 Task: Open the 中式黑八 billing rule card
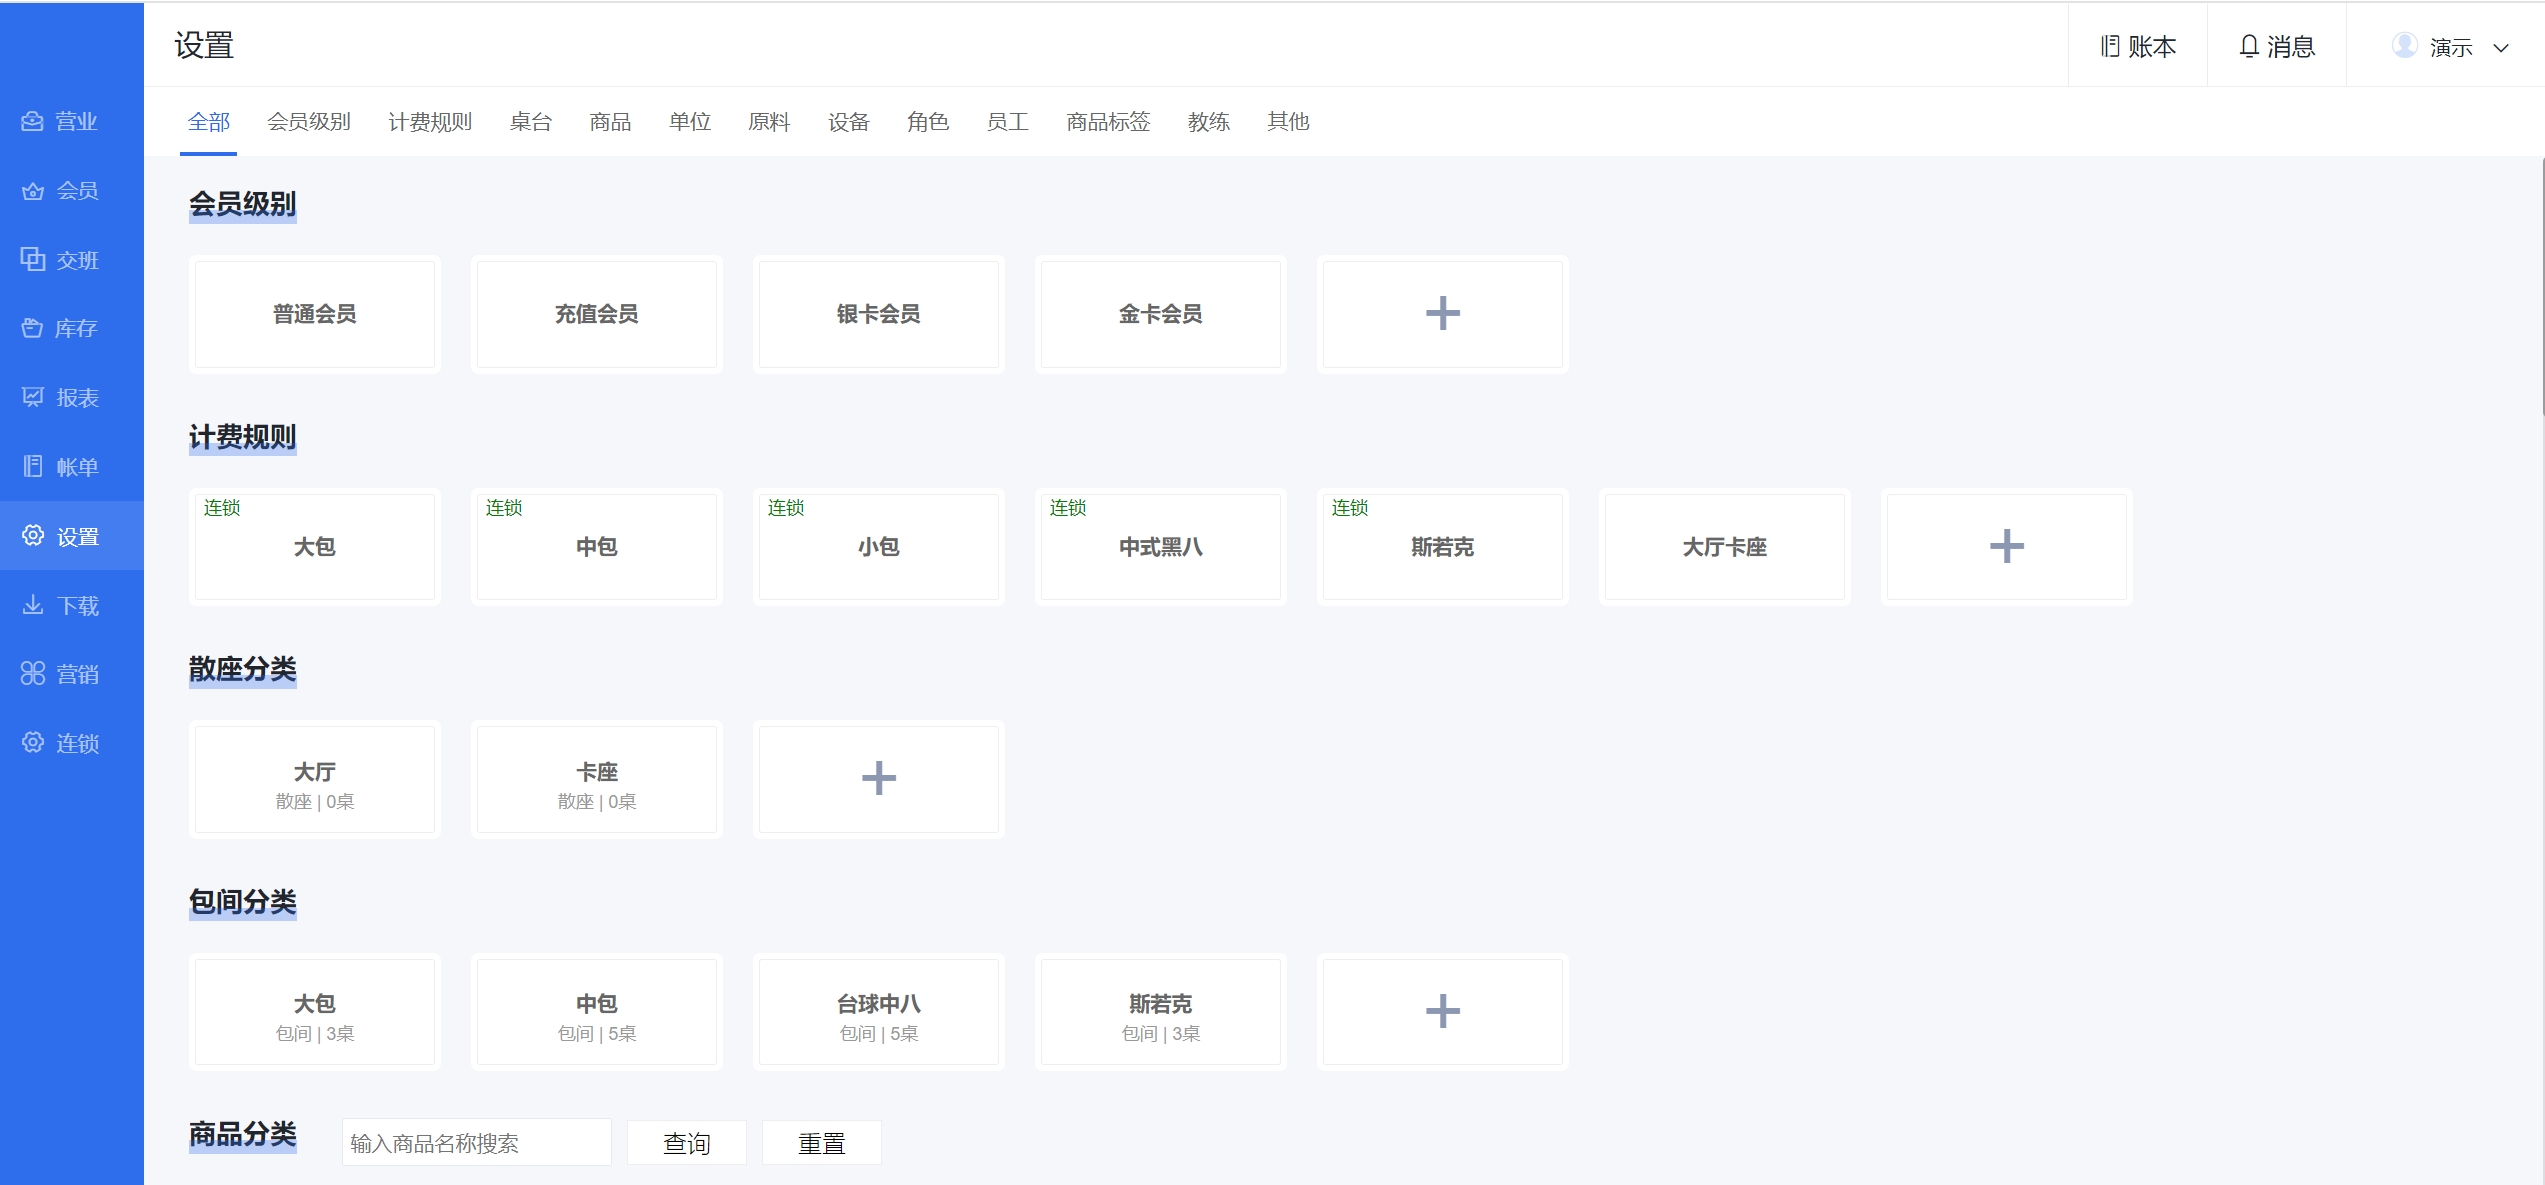tap(1160, 547)
